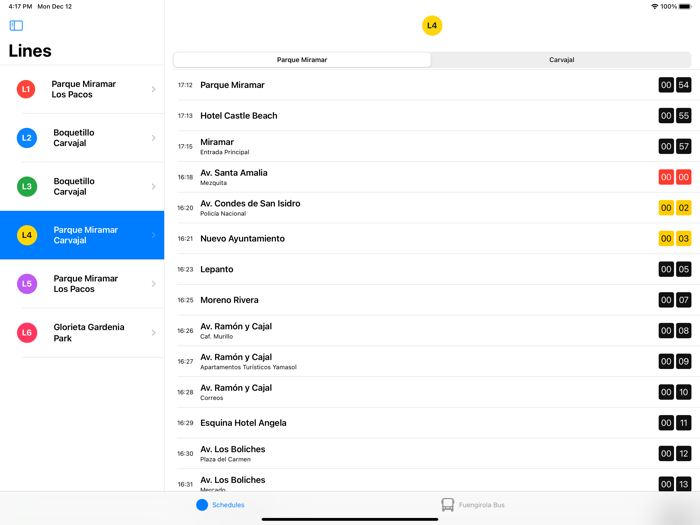Screen dimensions: 700x525
Task: Select the purple L5 line badge
Action: (x=27, y=284)
